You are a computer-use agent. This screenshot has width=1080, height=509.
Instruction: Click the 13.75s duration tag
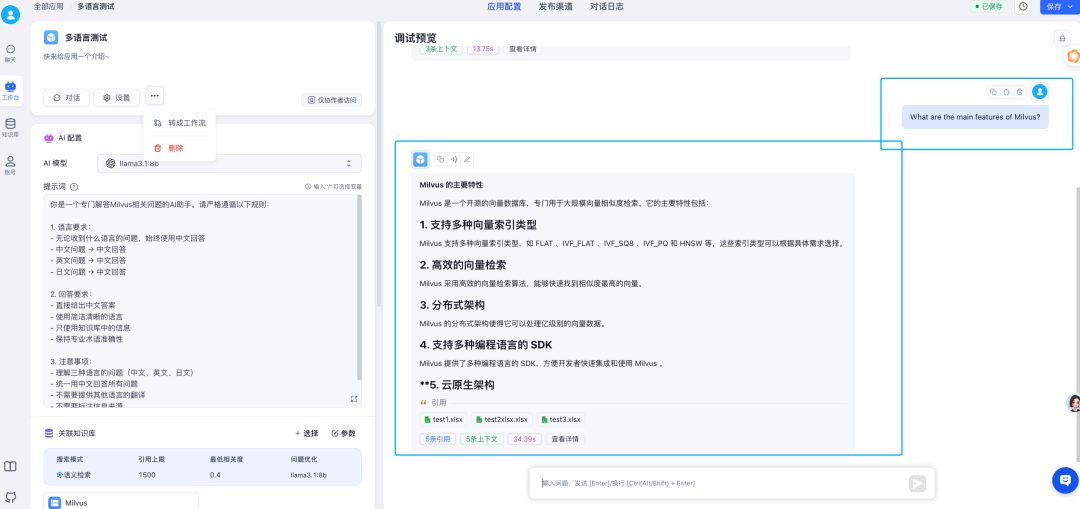tap(484, 50)
